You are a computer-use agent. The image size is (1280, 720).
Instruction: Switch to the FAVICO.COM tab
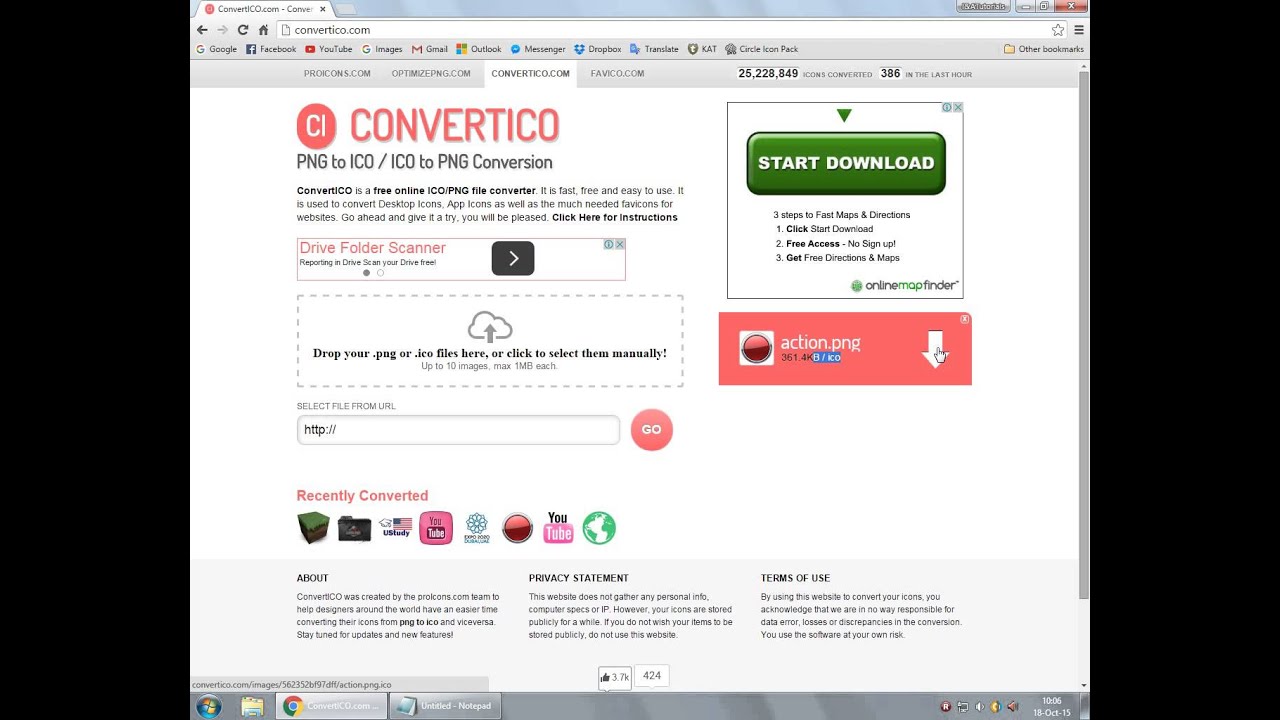[617, 73]
